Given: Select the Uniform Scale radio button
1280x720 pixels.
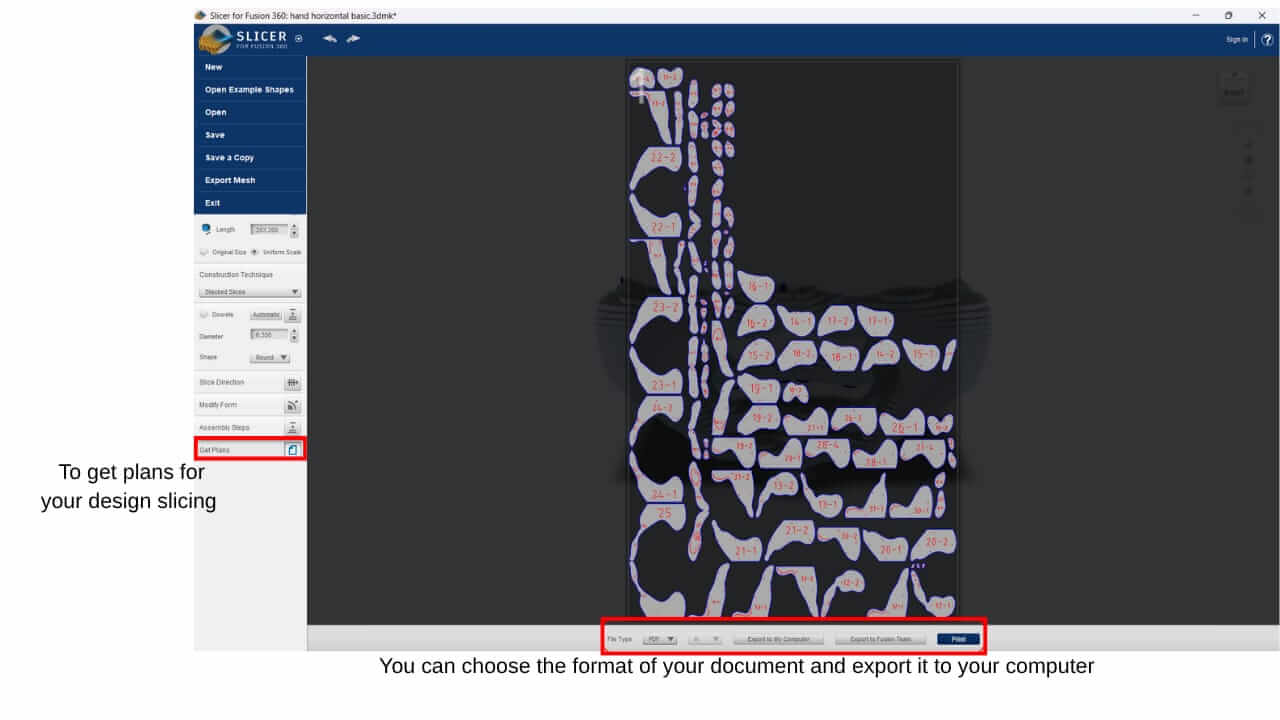Looking at the screenshot, I should click(255, 252).
